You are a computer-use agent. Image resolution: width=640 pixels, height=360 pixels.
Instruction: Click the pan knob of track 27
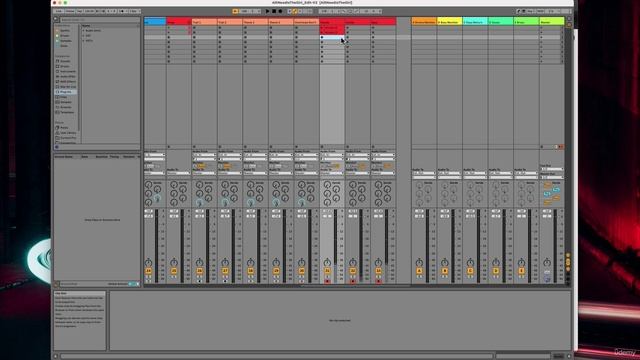pos(225,263)
